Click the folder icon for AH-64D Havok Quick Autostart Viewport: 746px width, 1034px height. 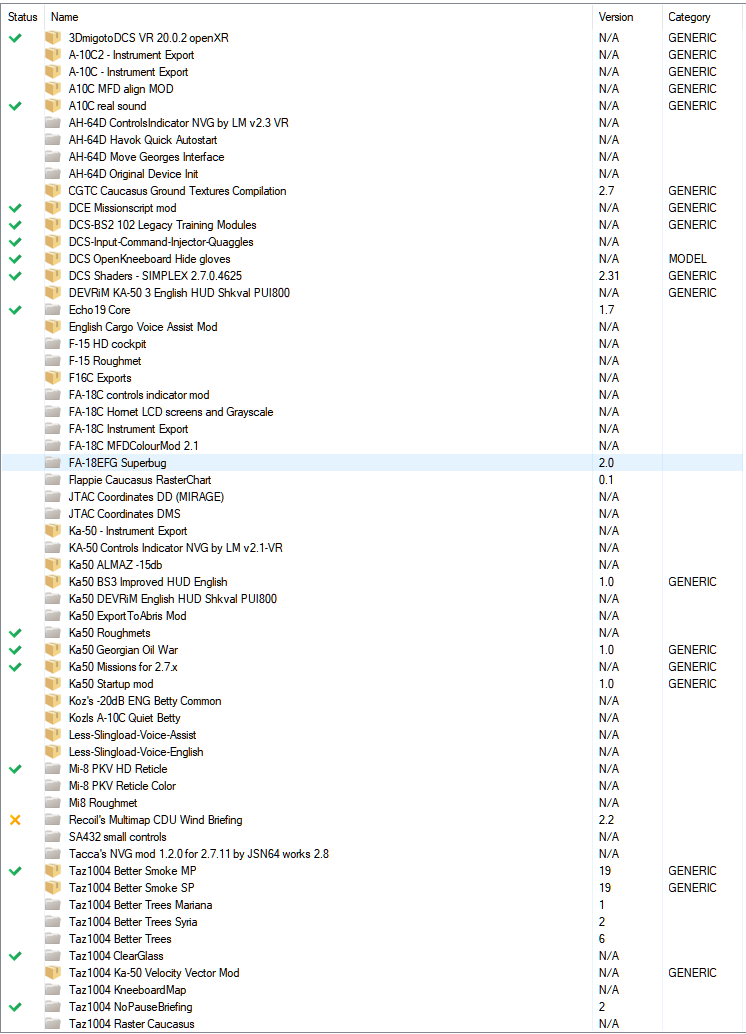(53, 140)
